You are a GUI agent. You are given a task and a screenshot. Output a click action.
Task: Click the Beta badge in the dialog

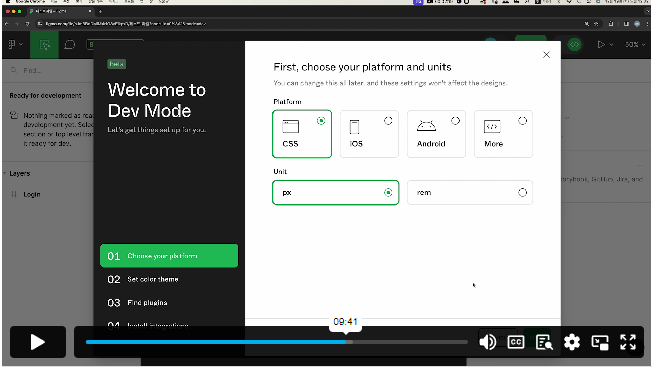point(116,64)
